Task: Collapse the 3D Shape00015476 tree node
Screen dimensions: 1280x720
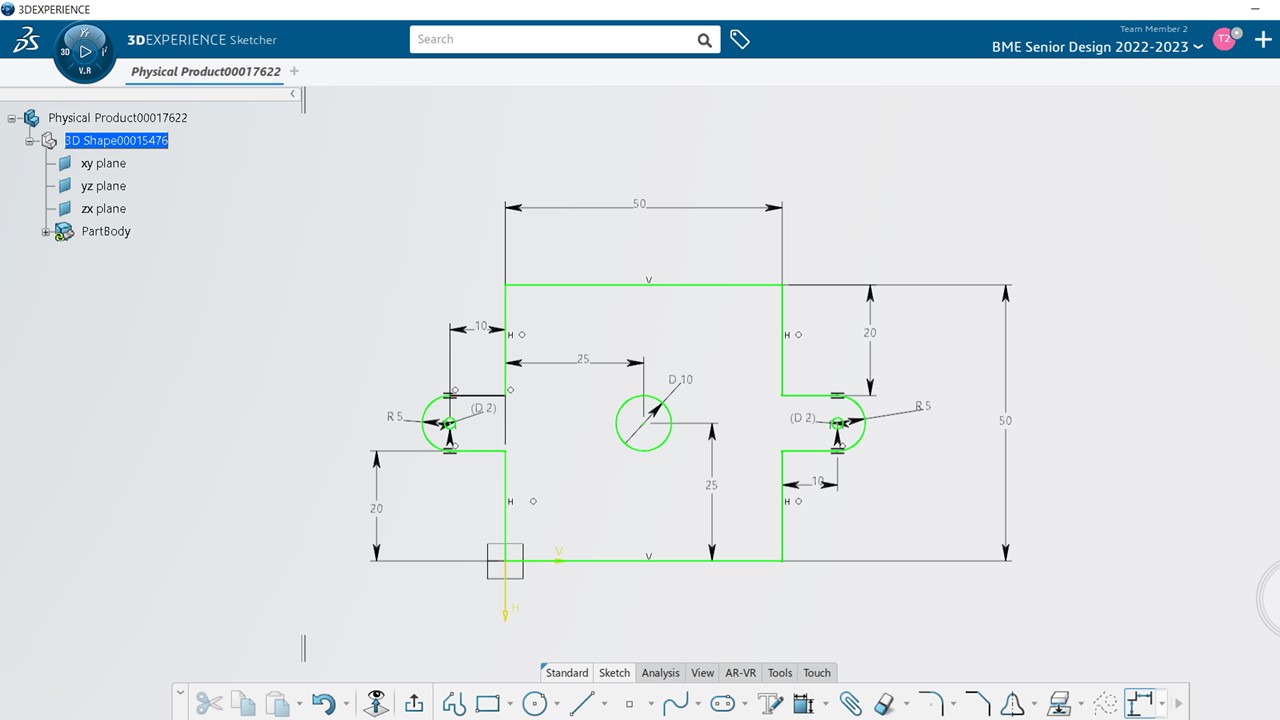Action: [30, 140]
